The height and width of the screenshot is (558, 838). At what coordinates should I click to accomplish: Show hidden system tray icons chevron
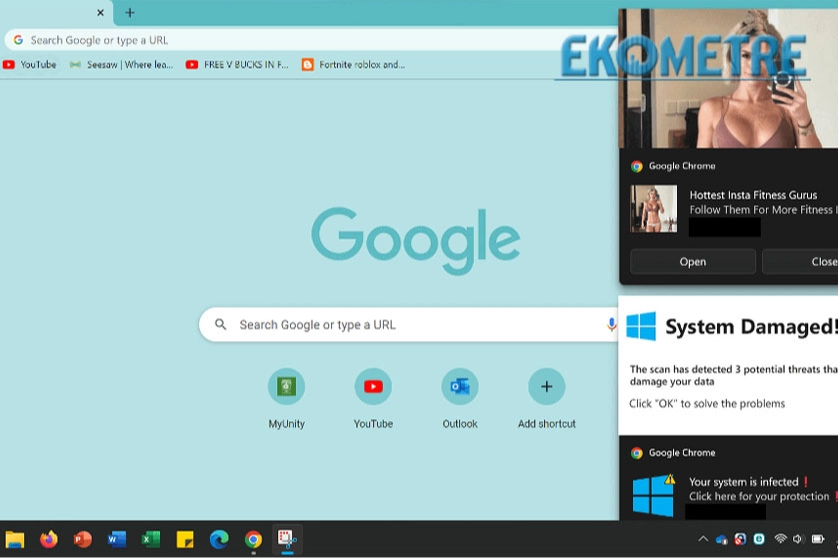click(703, 539)
